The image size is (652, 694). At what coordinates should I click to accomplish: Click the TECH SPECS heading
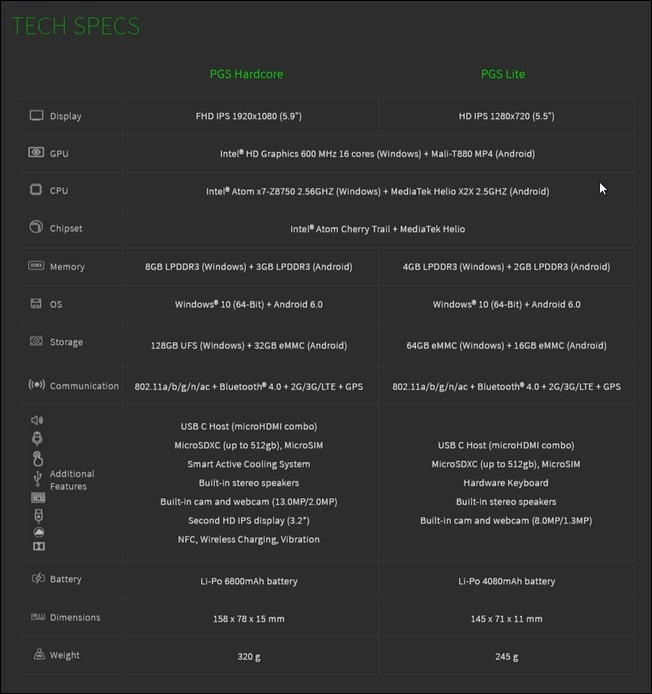75,26
